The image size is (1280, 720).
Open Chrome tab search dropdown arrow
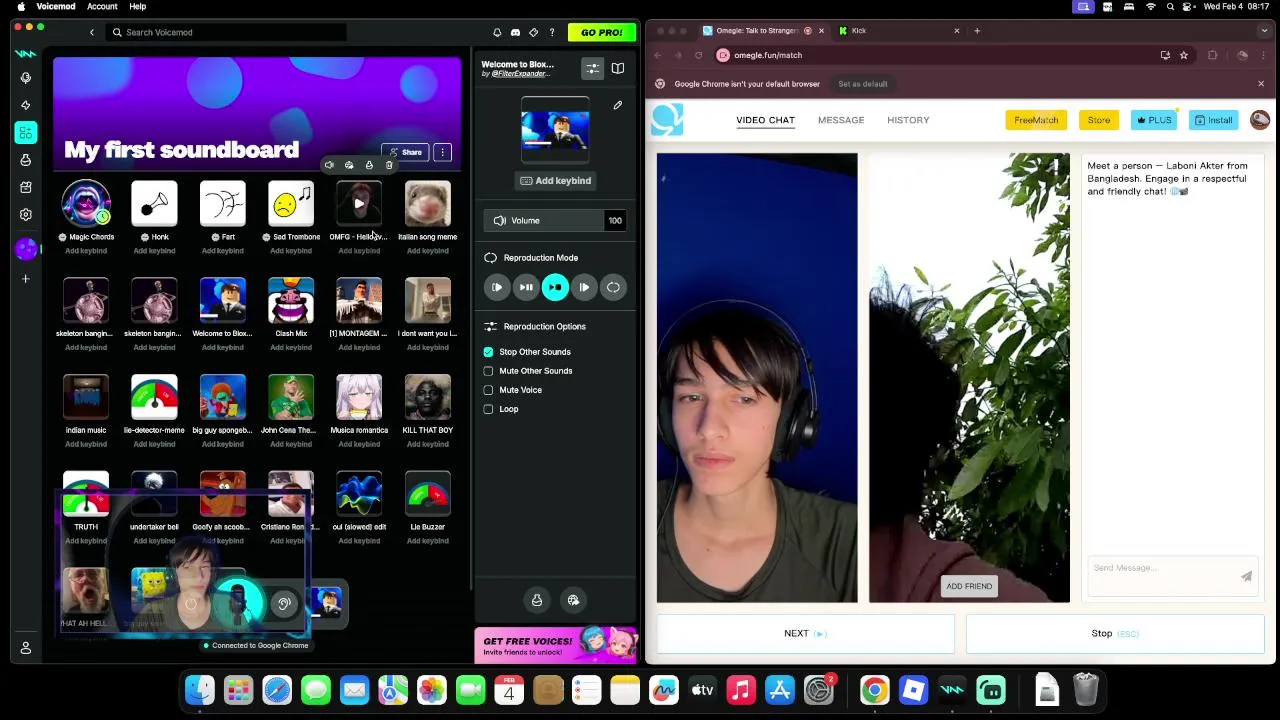[x=1264, y=30]
